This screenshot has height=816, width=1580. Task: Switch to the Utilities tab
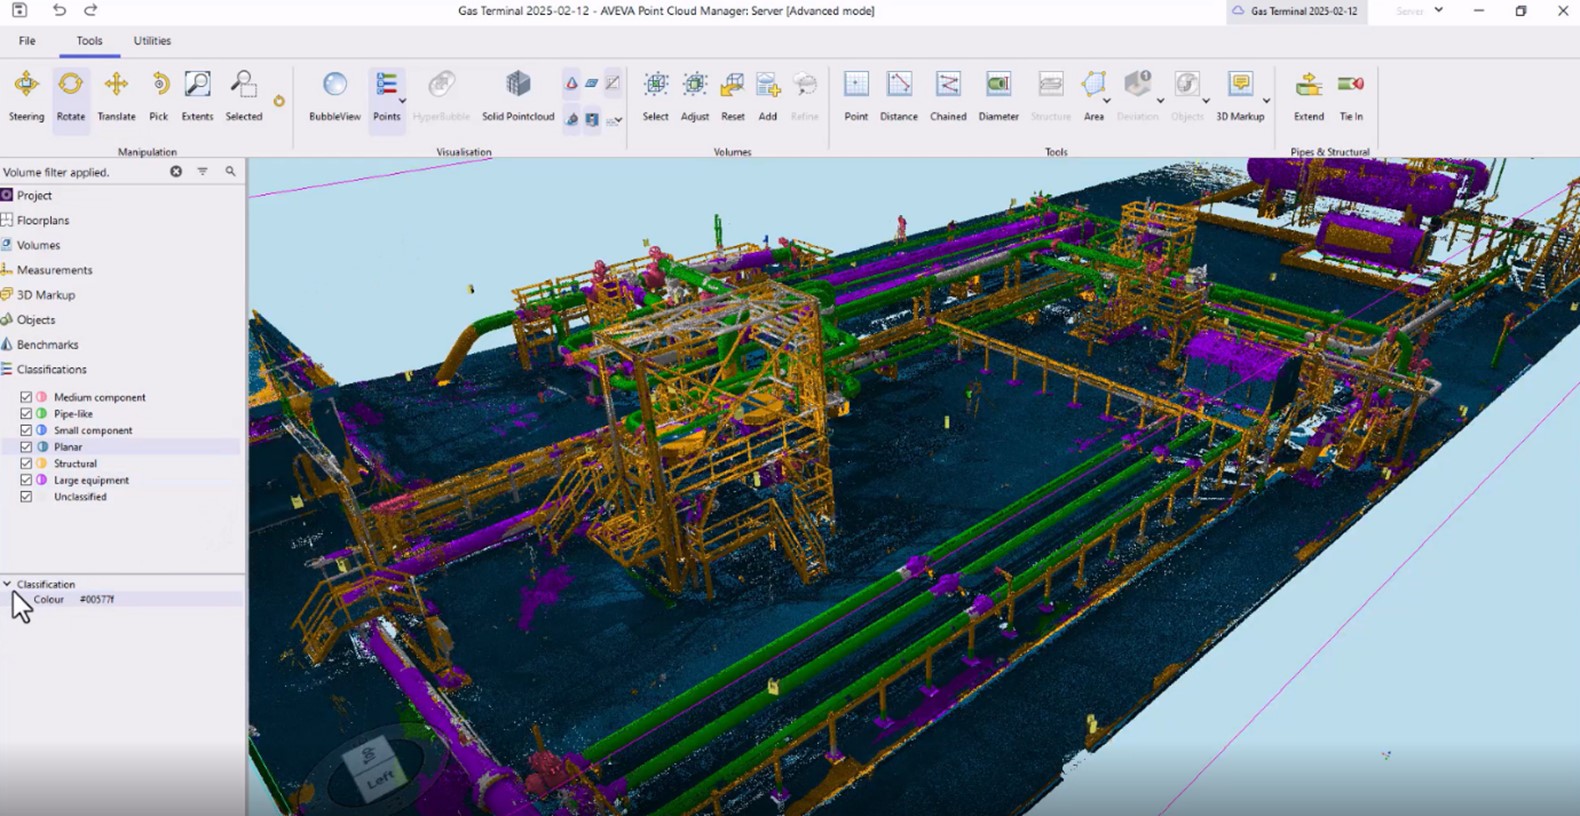click(152, 41)
